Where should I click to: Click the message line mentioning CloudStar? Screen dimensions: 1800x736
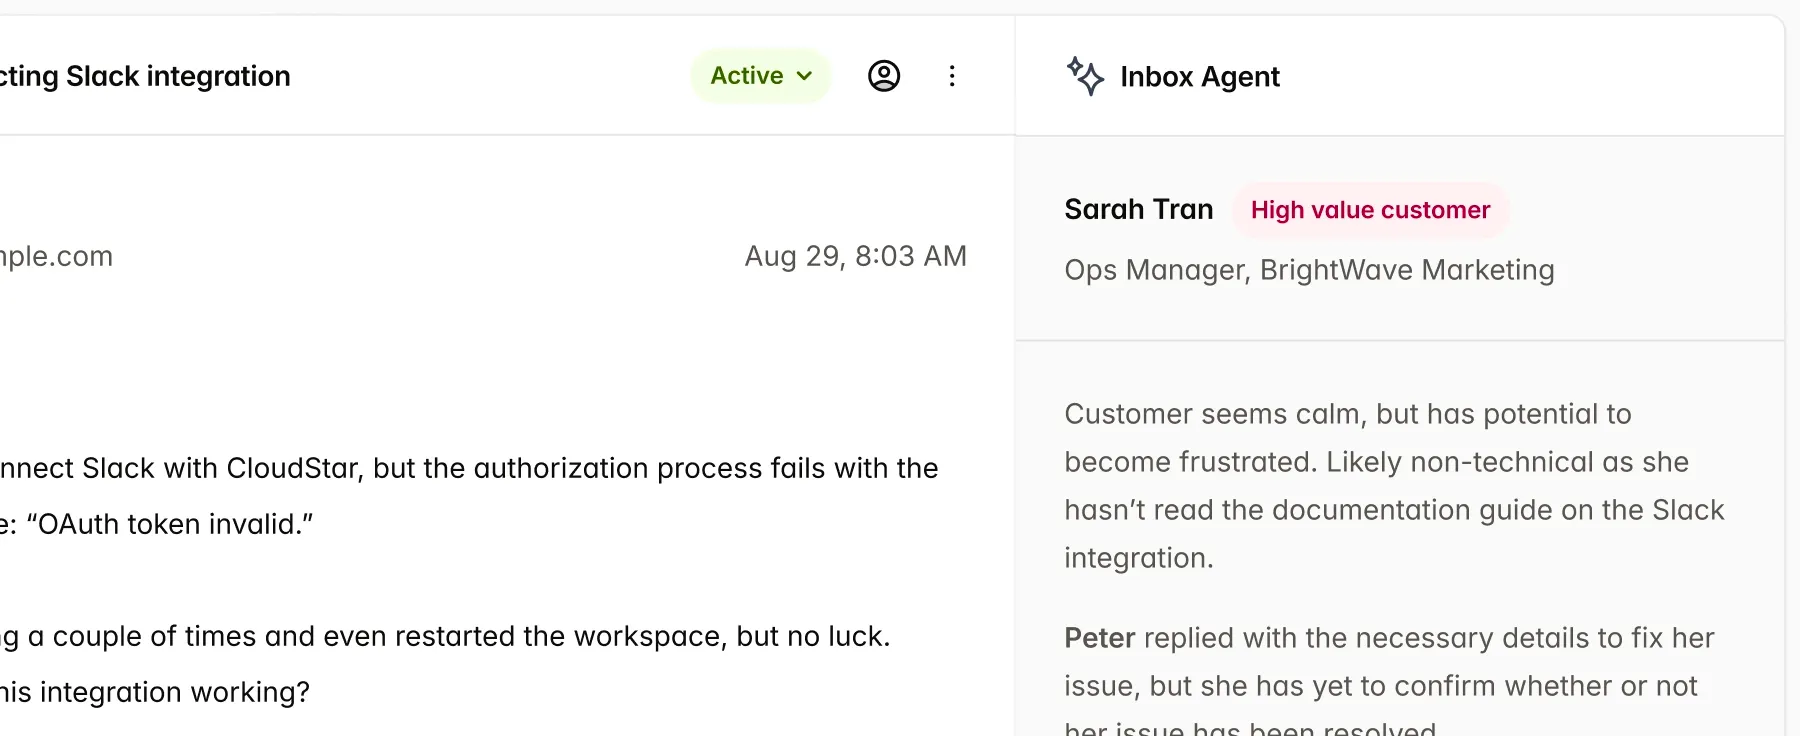click(x=470, y=468)
